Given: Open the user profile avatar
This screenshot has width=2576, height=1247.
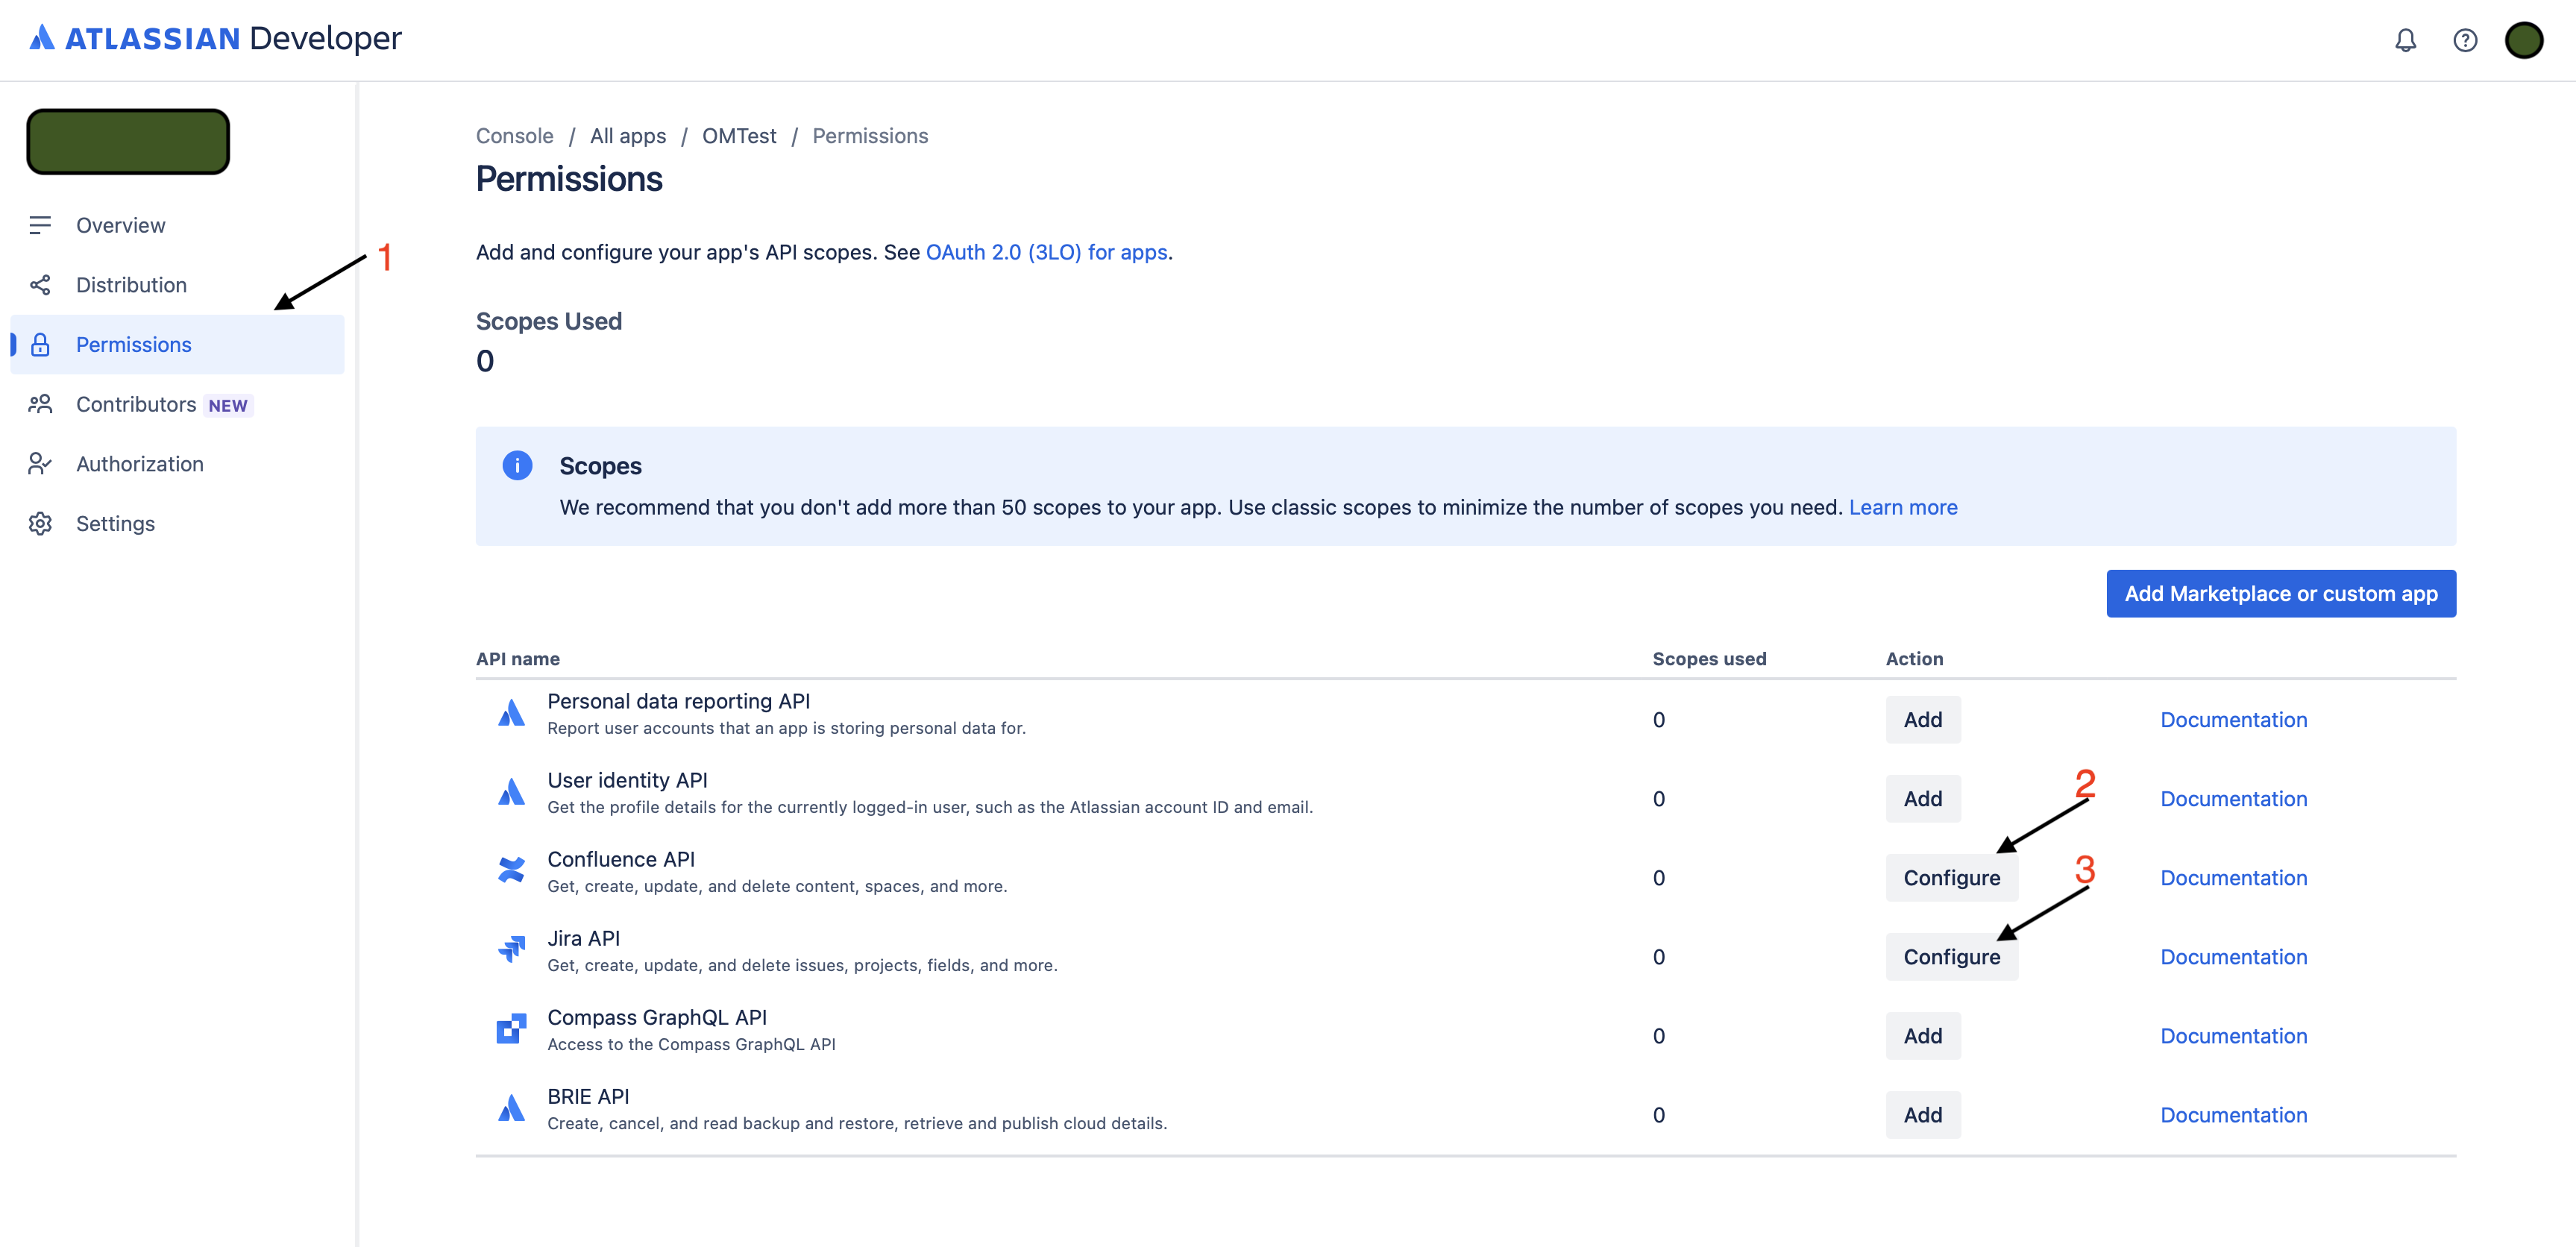Looking at the screenshot, I should click(2524, 40).
